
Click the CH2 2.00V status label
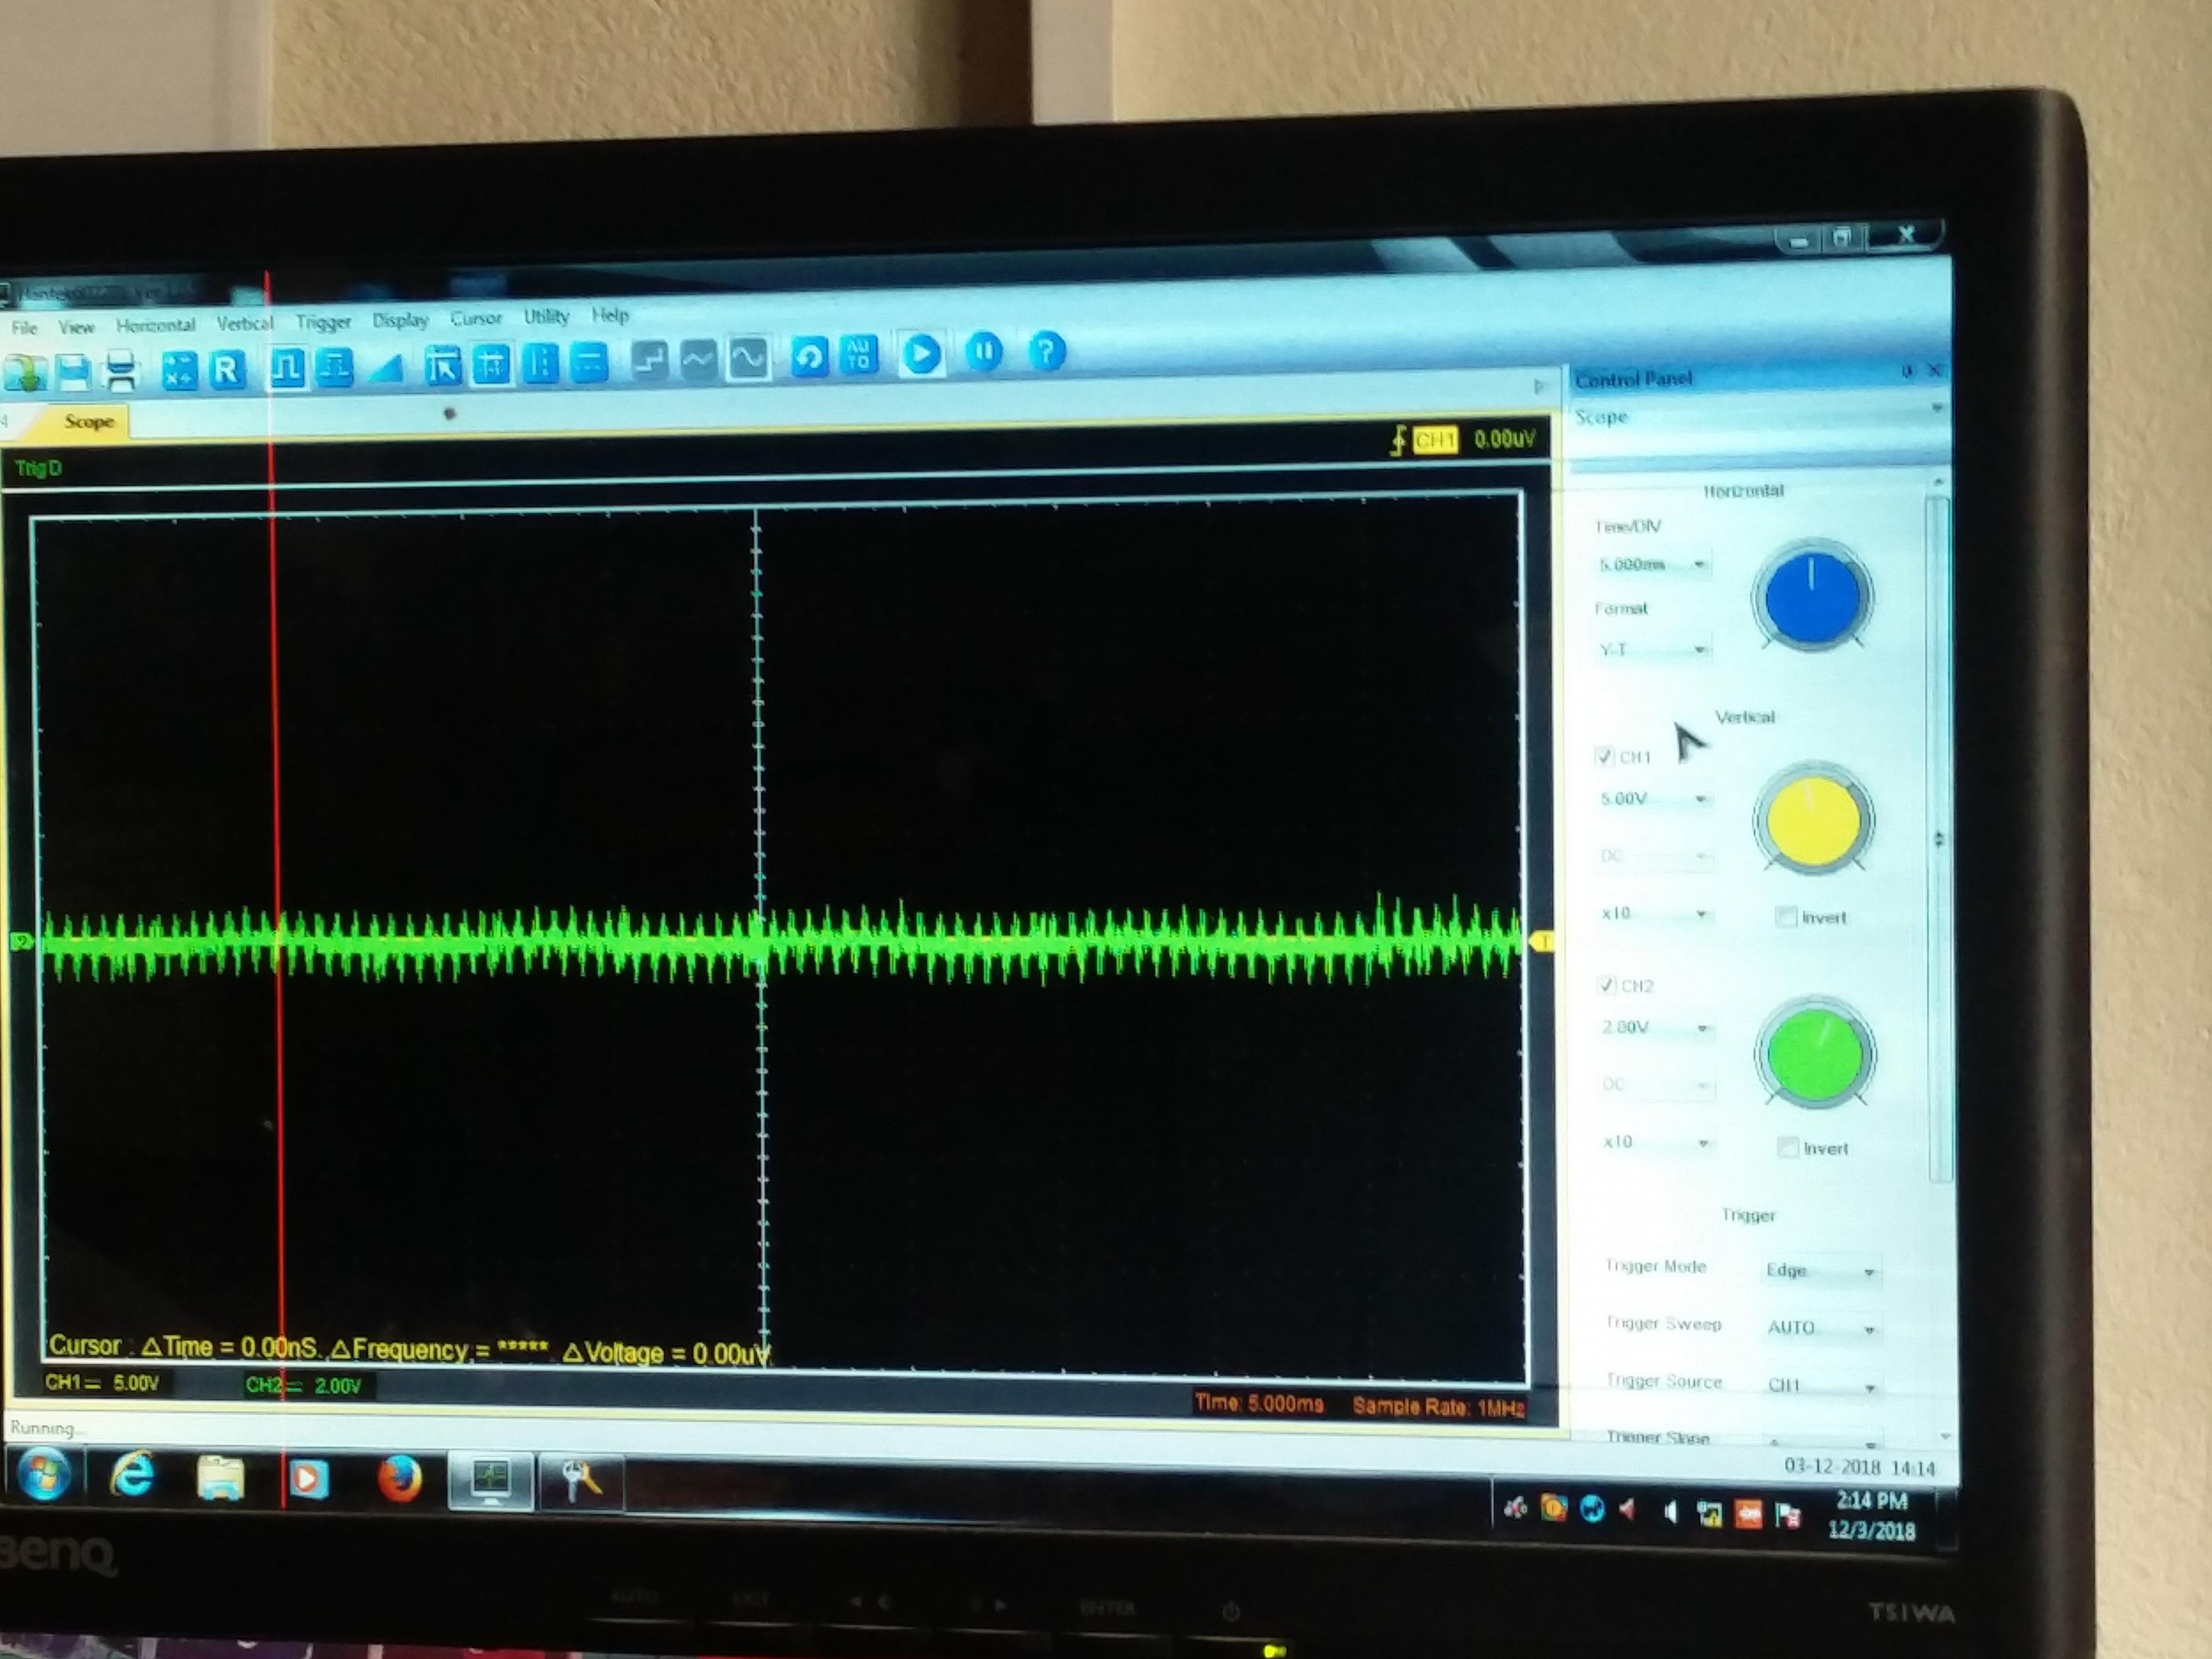(304, 1386)
